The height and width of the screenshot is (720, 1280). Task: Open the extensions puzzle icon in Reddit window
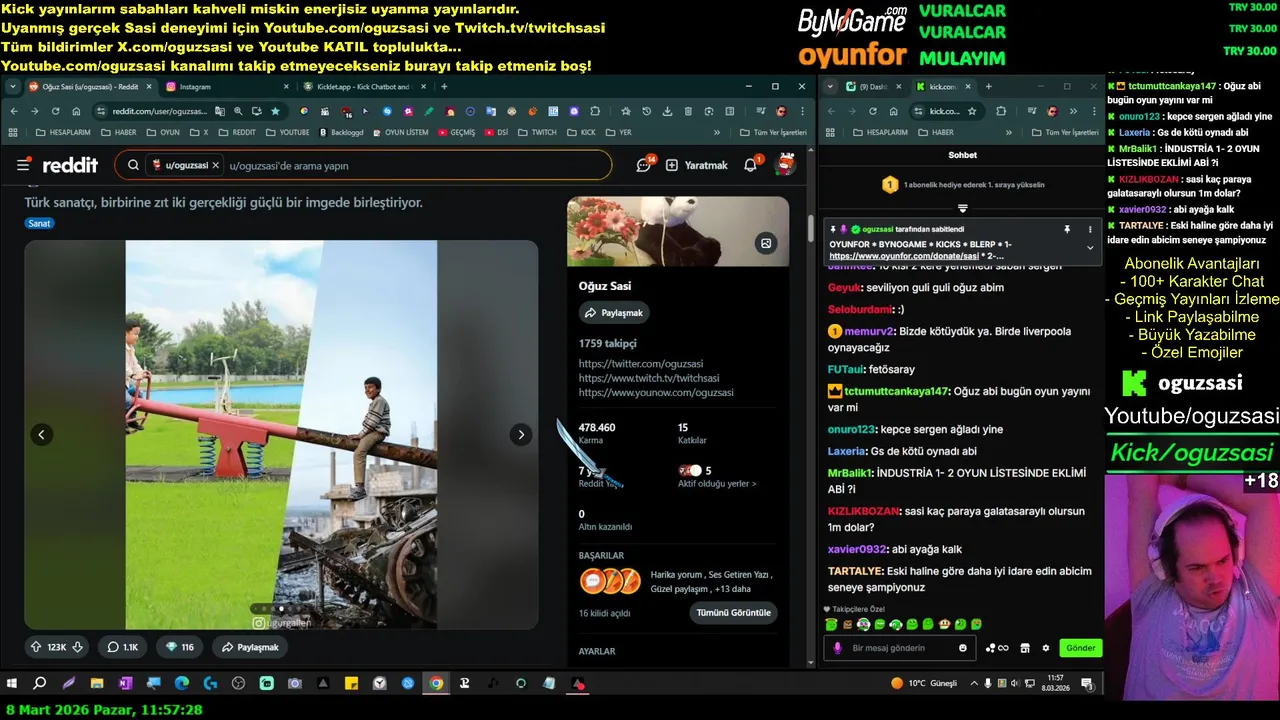[595, 111]
